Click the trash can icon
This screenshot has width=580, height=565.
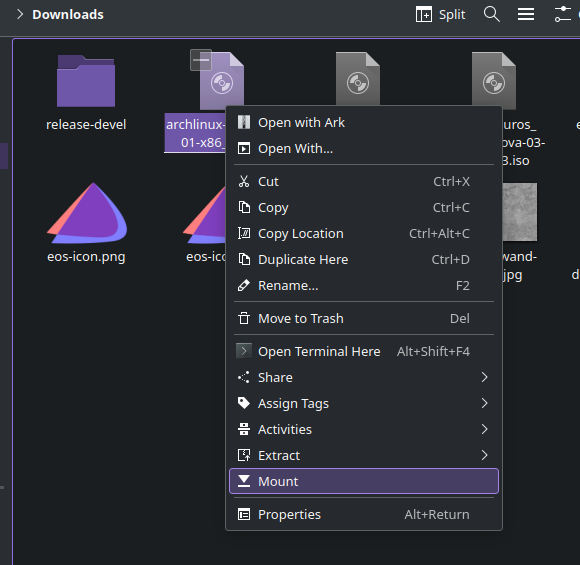point(244,318)
